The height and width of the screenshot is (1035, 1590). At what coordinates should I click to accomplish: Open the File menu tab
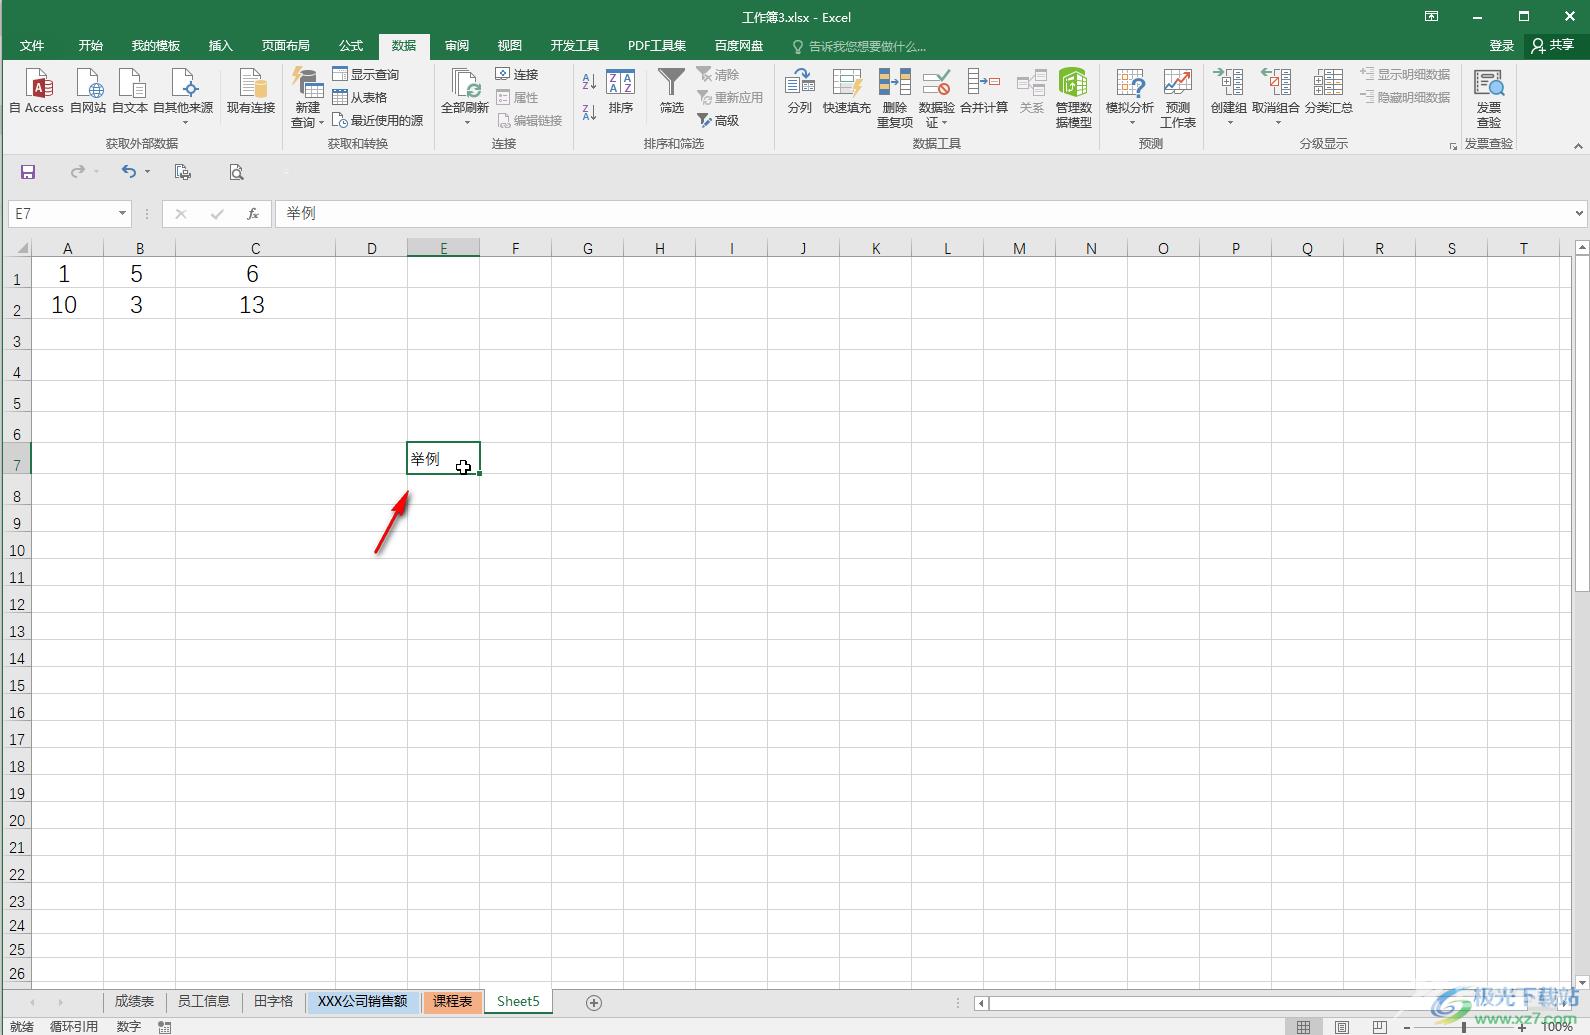(x=32, y=46)
